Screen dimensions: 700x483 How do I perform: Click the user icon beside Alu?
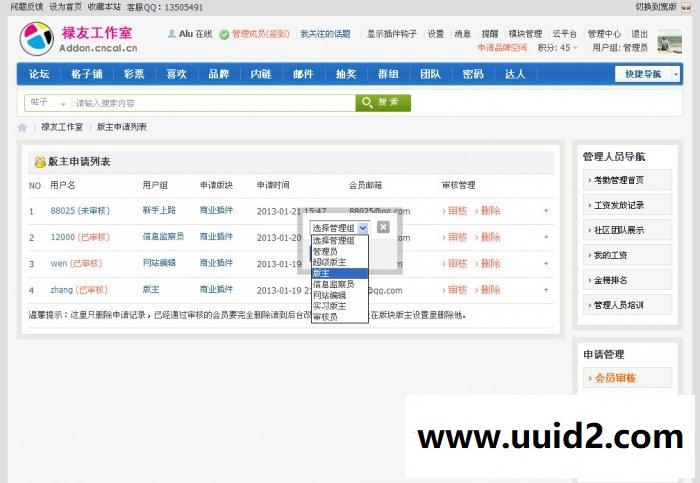[171, 34]
